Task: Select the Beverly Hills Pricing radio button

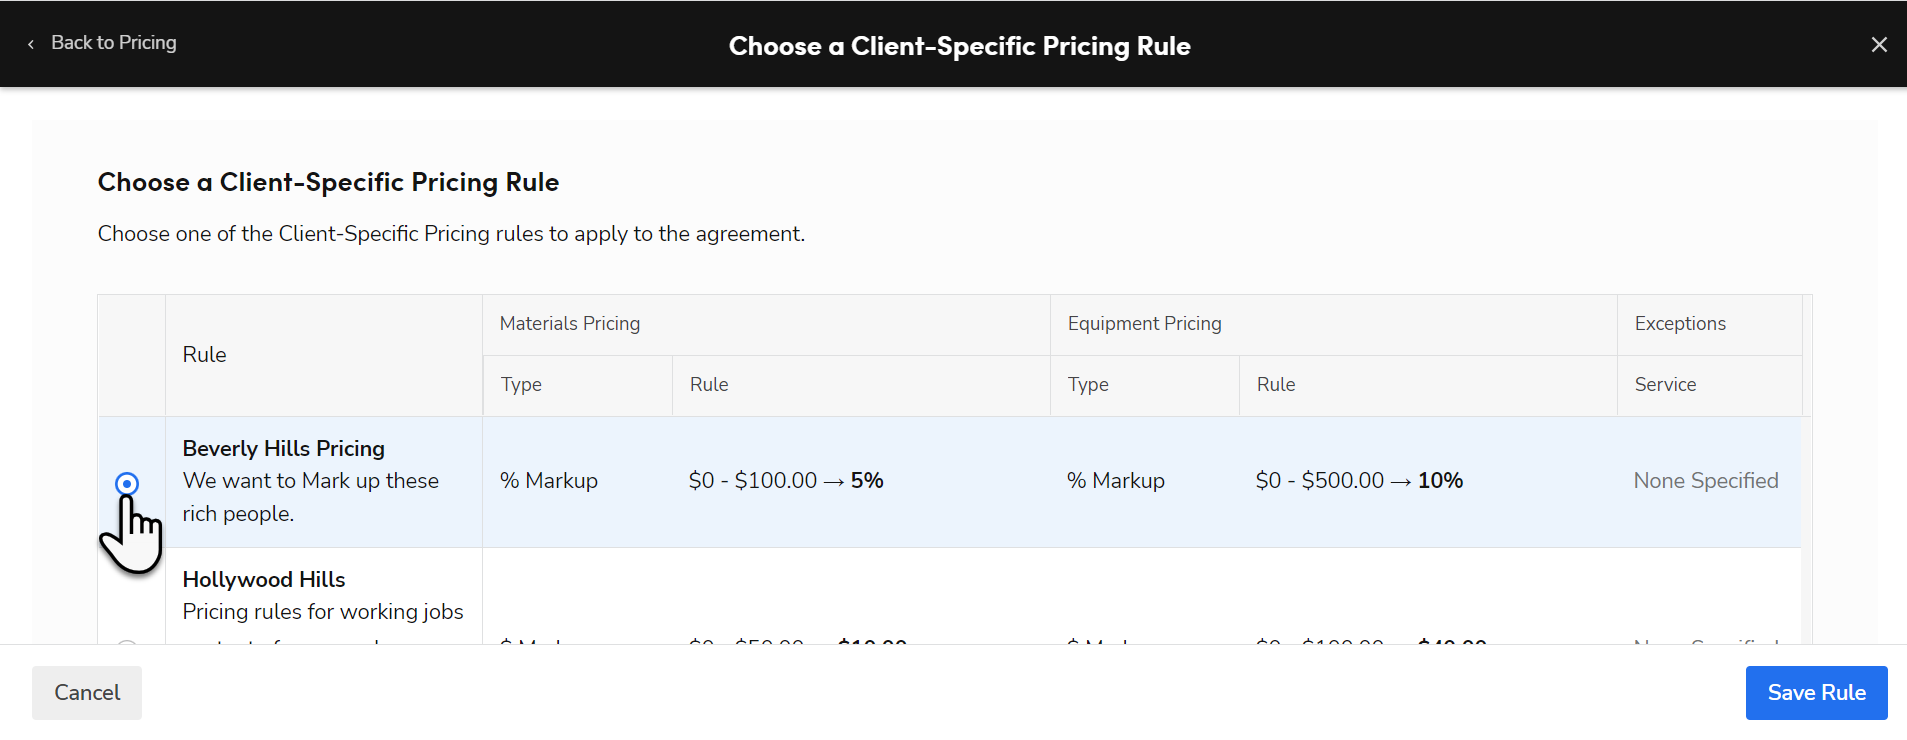Action: point(127,484)
